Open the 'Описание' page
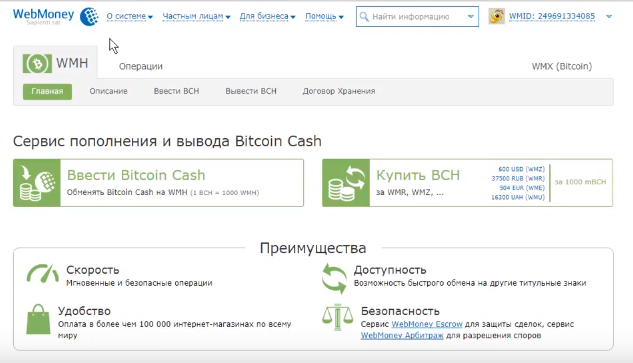Viewport: 633px width, 363px height. click(109, 91)
